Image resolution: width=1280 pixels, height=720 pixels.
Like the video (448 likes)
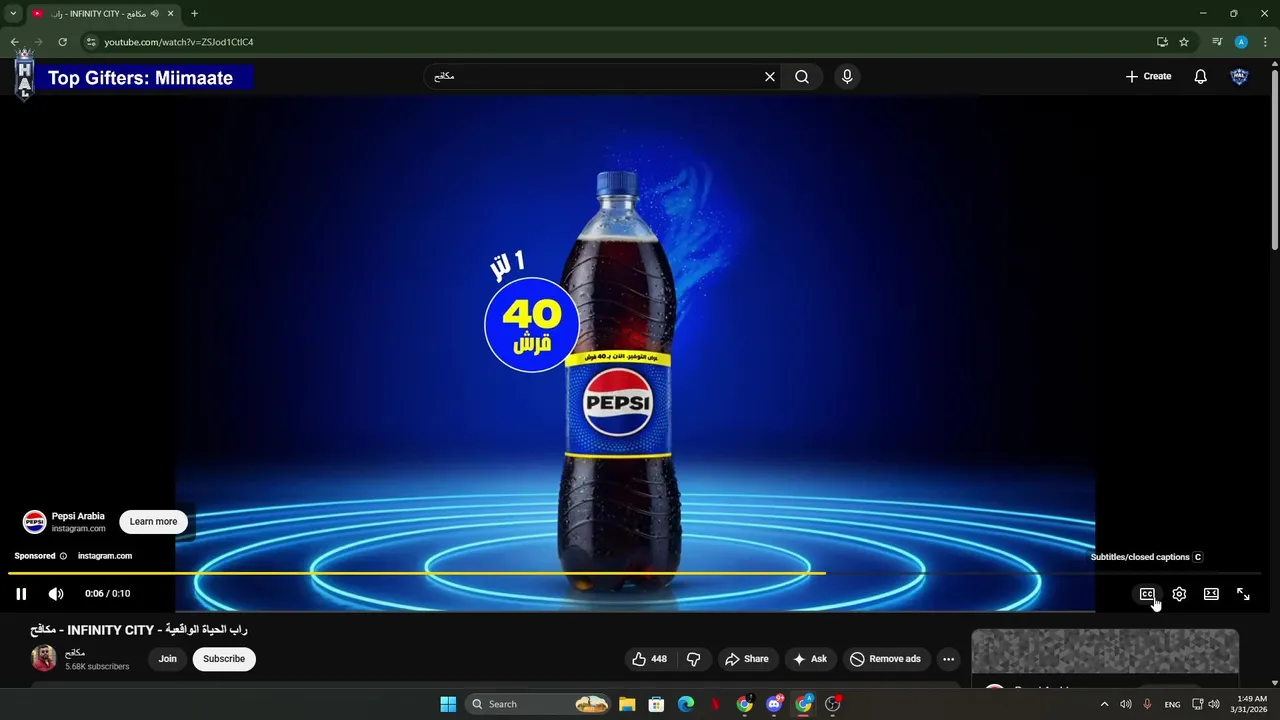tap(649, 659)
